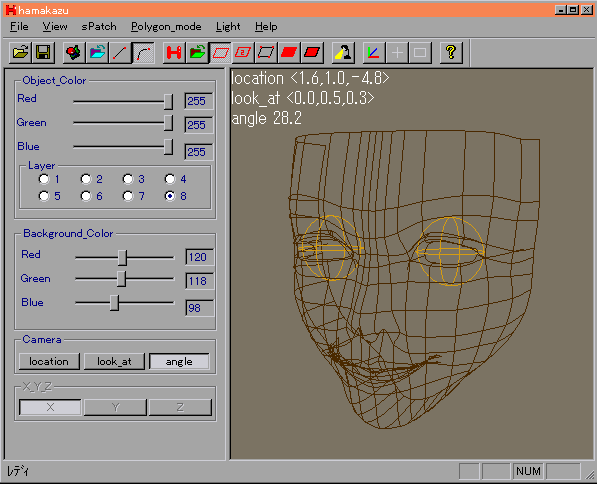This screenshot has width=597, height=484.
Task: Click the lamp light icon
Action: click(x=343, y=52)
